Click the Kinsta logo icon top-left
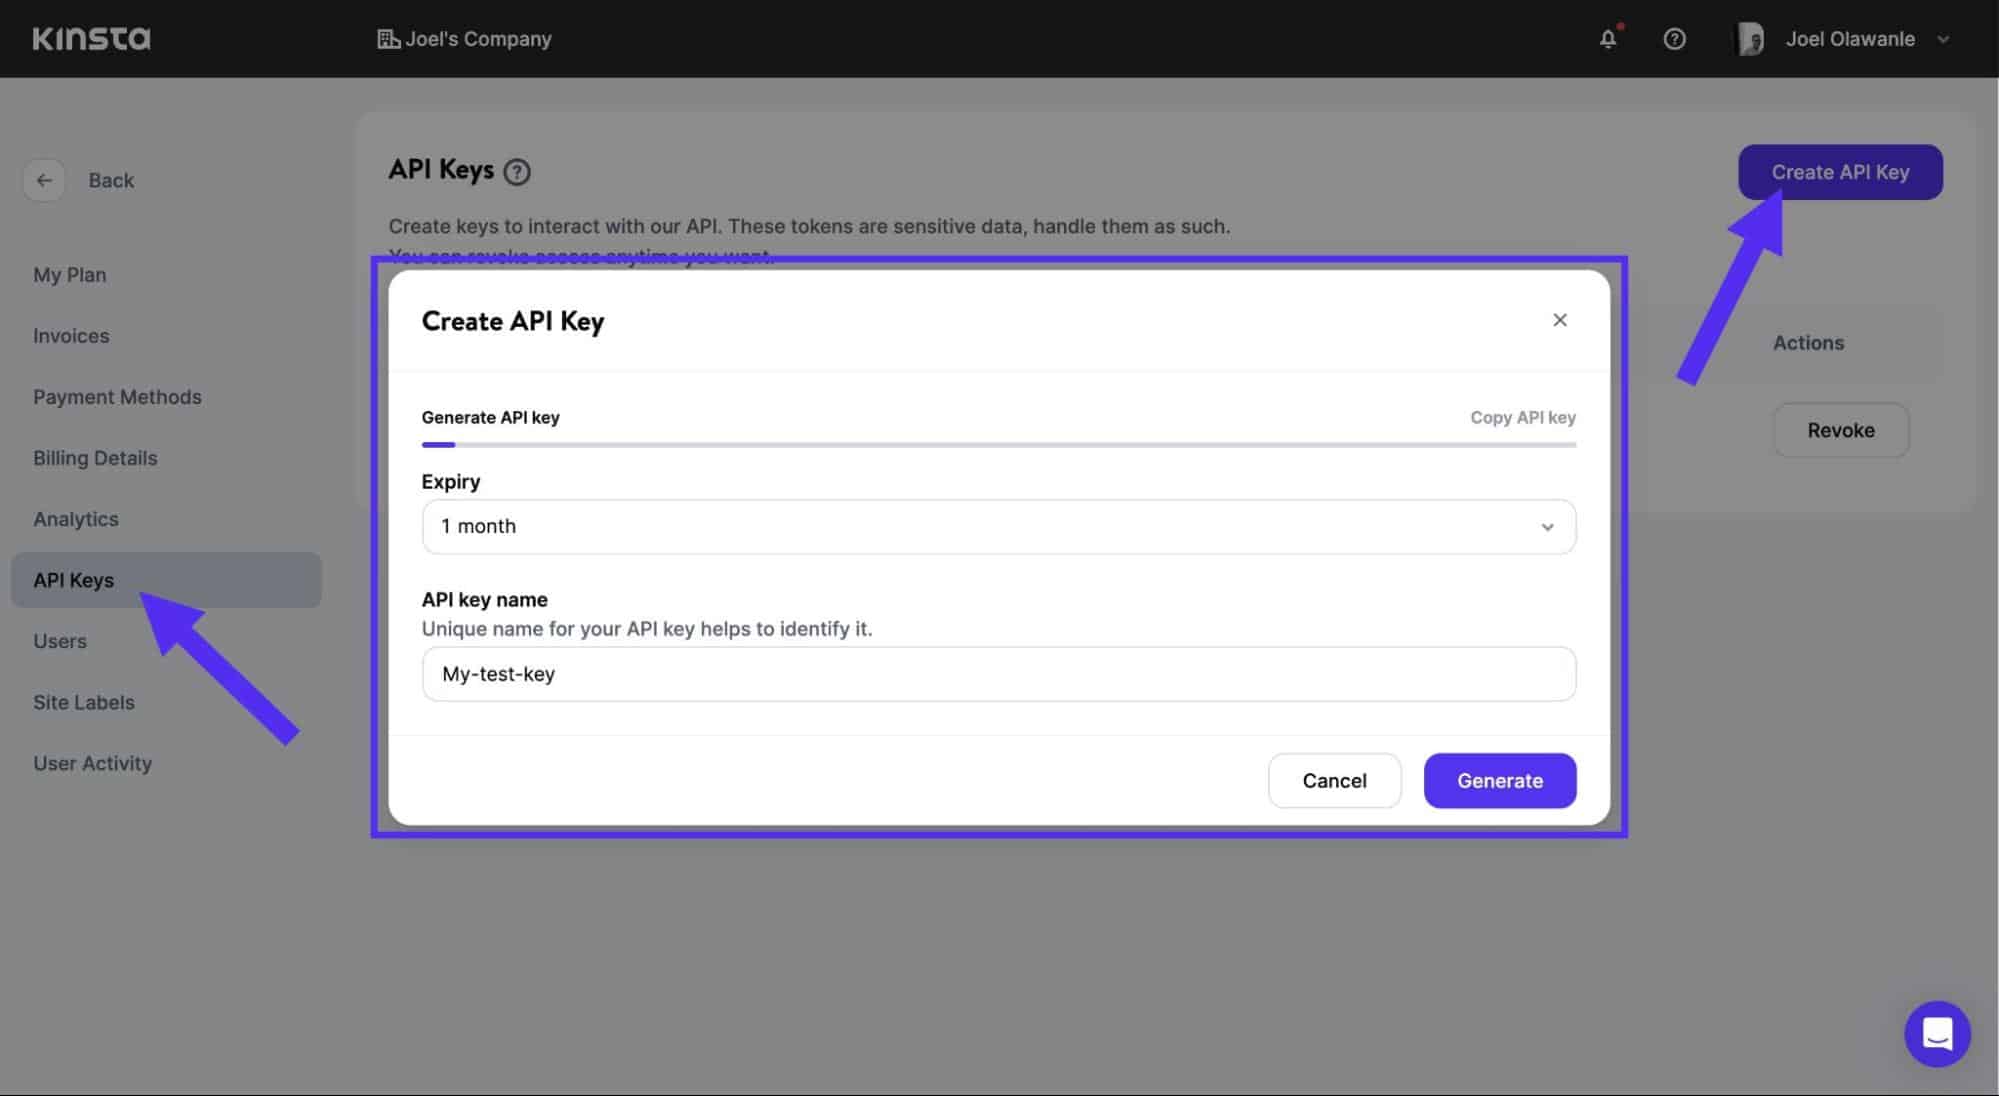 coord(90,38)
